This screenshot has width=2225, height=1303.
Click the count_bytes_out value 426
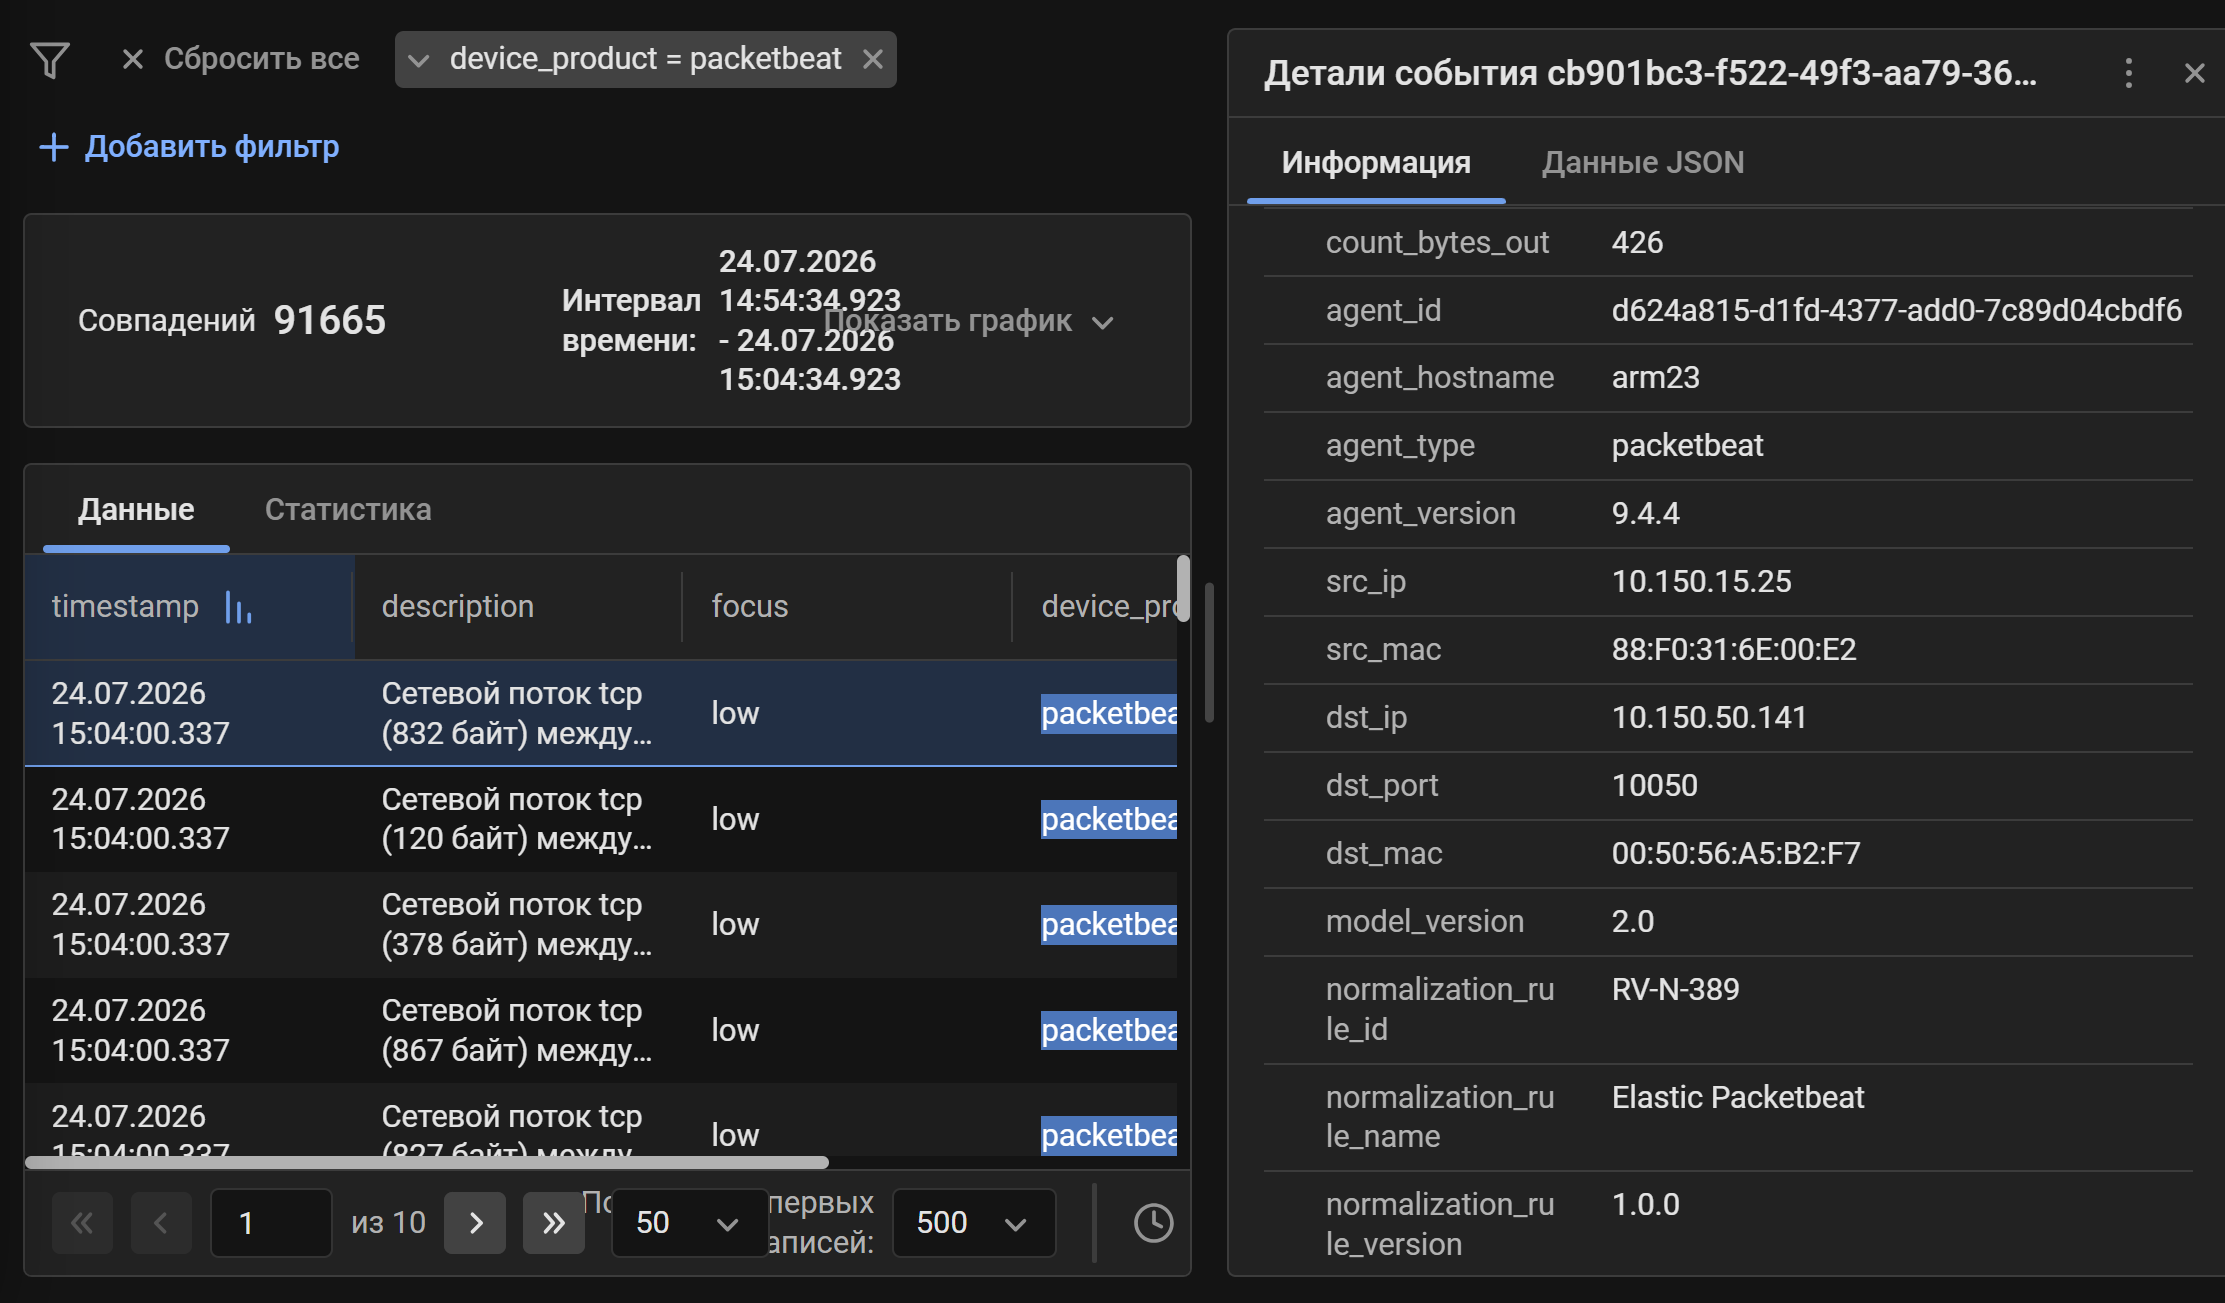pos(1637,242)
